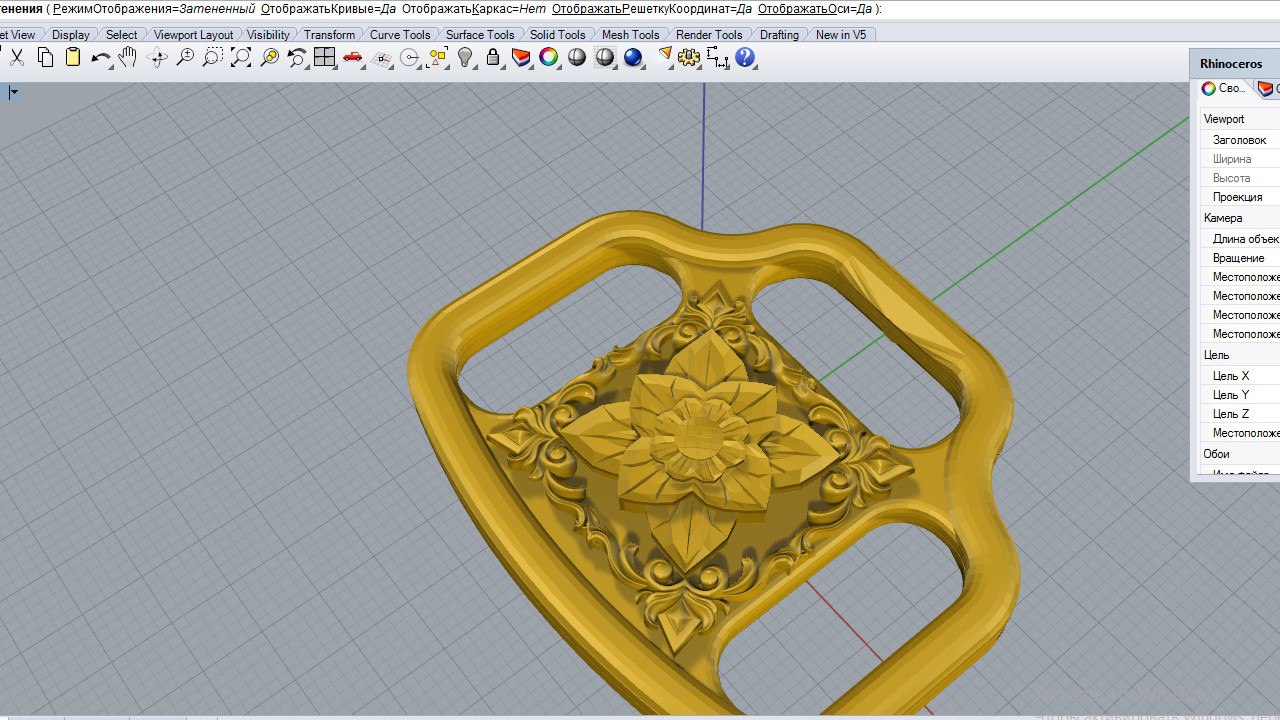This screenshot has width=1280, height=720.
Task: Open the viewport title dropdown arrow
Action: (14, 93)
